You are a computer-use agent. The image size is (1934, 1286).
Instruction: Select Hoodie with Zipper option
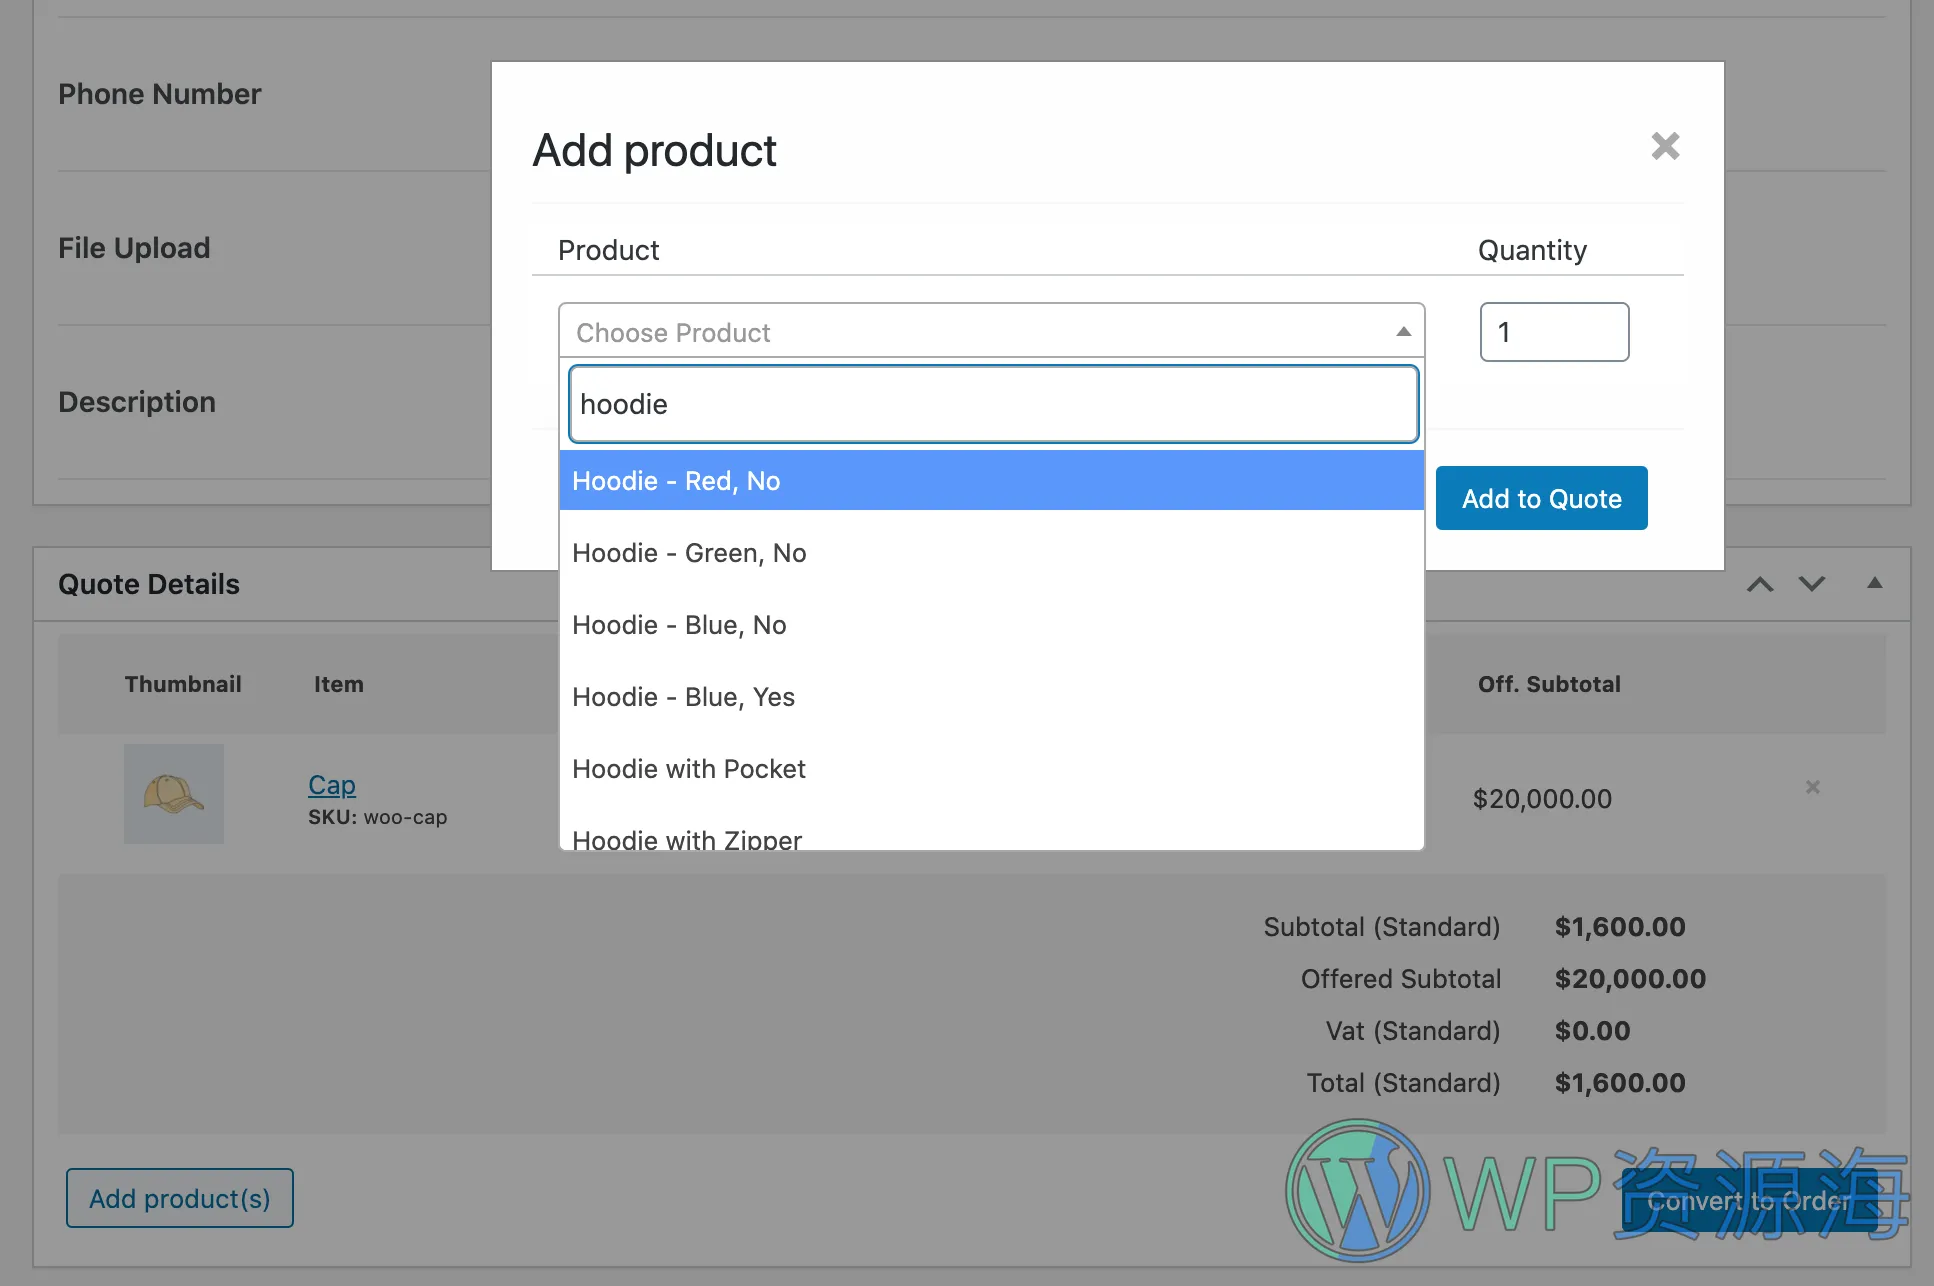(687, 840)
